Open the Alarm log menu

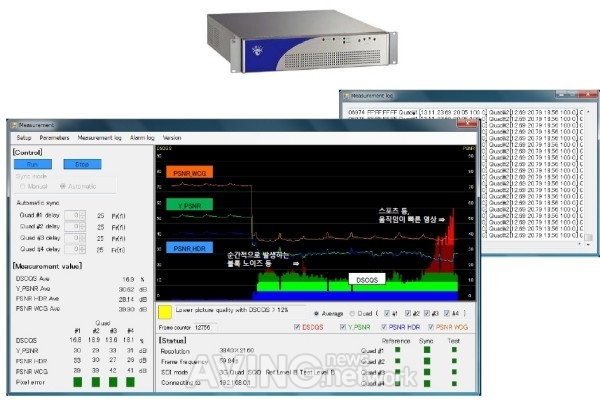[x=142, y=138]
